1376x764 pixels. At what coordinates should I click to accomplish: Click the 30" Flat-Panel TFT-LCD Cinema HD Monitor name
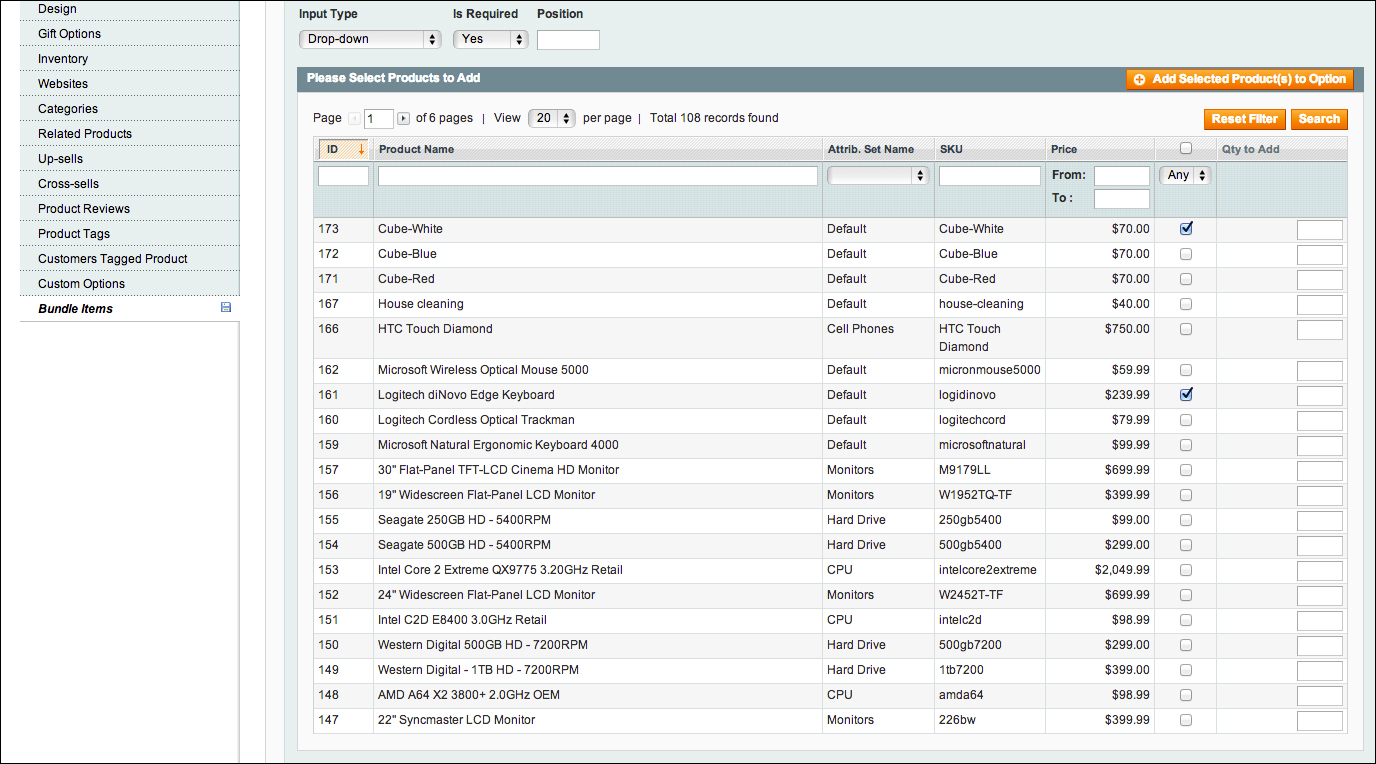pyautogui.click(x=498, y=470)
